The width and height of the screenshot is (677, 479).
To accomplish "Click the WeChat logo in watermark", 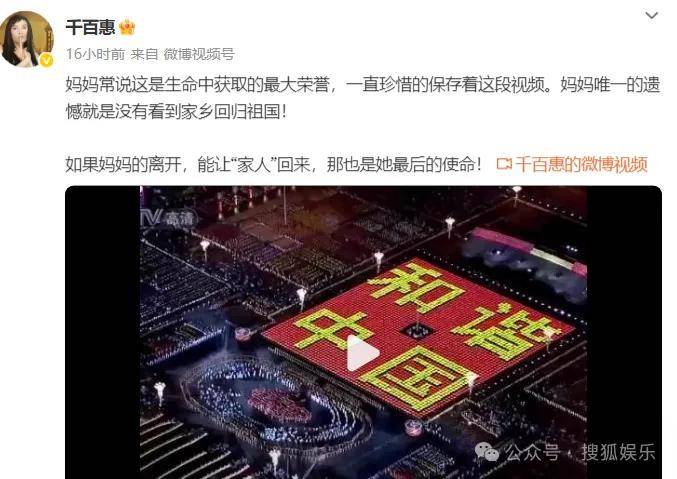I will (487, 451).
